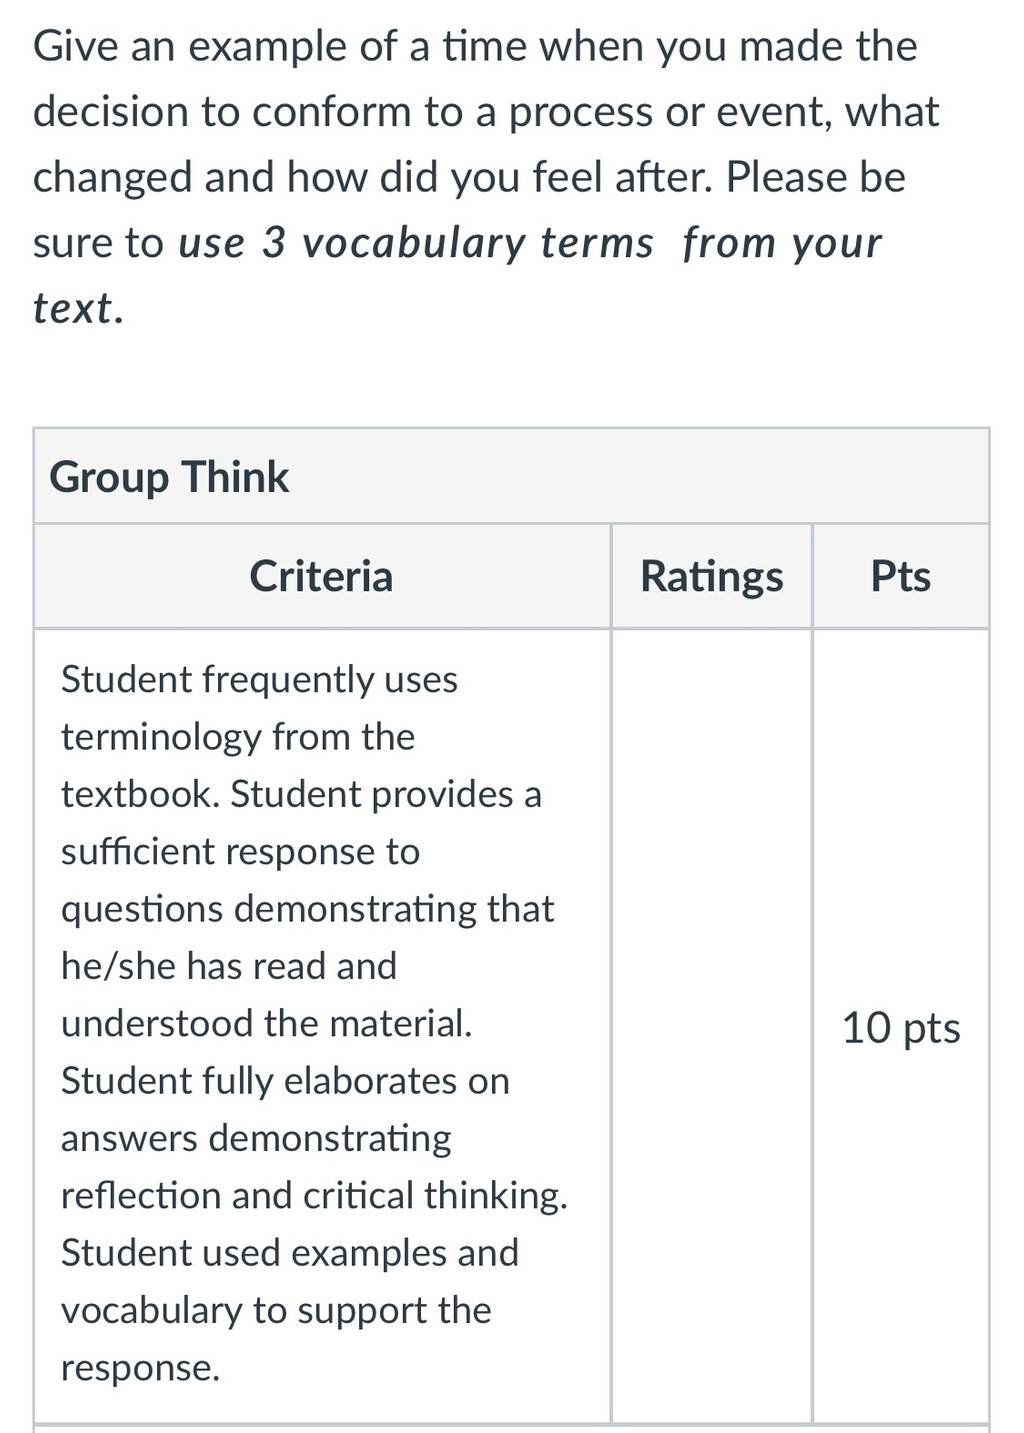
Task: Click the 'questions demonstrating that' line
Action: tap(307, 909)
